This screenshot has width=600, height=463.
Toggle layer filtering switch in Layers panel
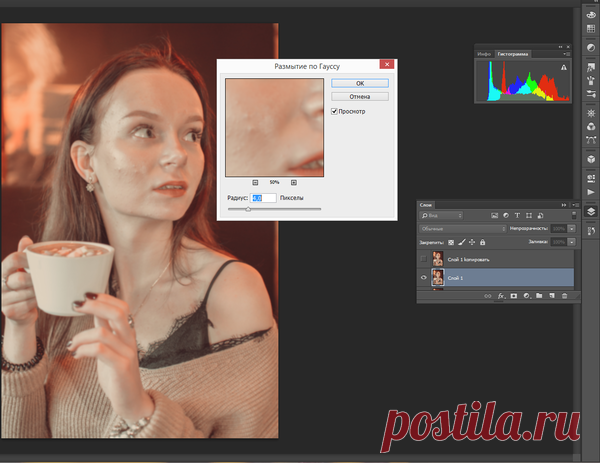[574, 215]
